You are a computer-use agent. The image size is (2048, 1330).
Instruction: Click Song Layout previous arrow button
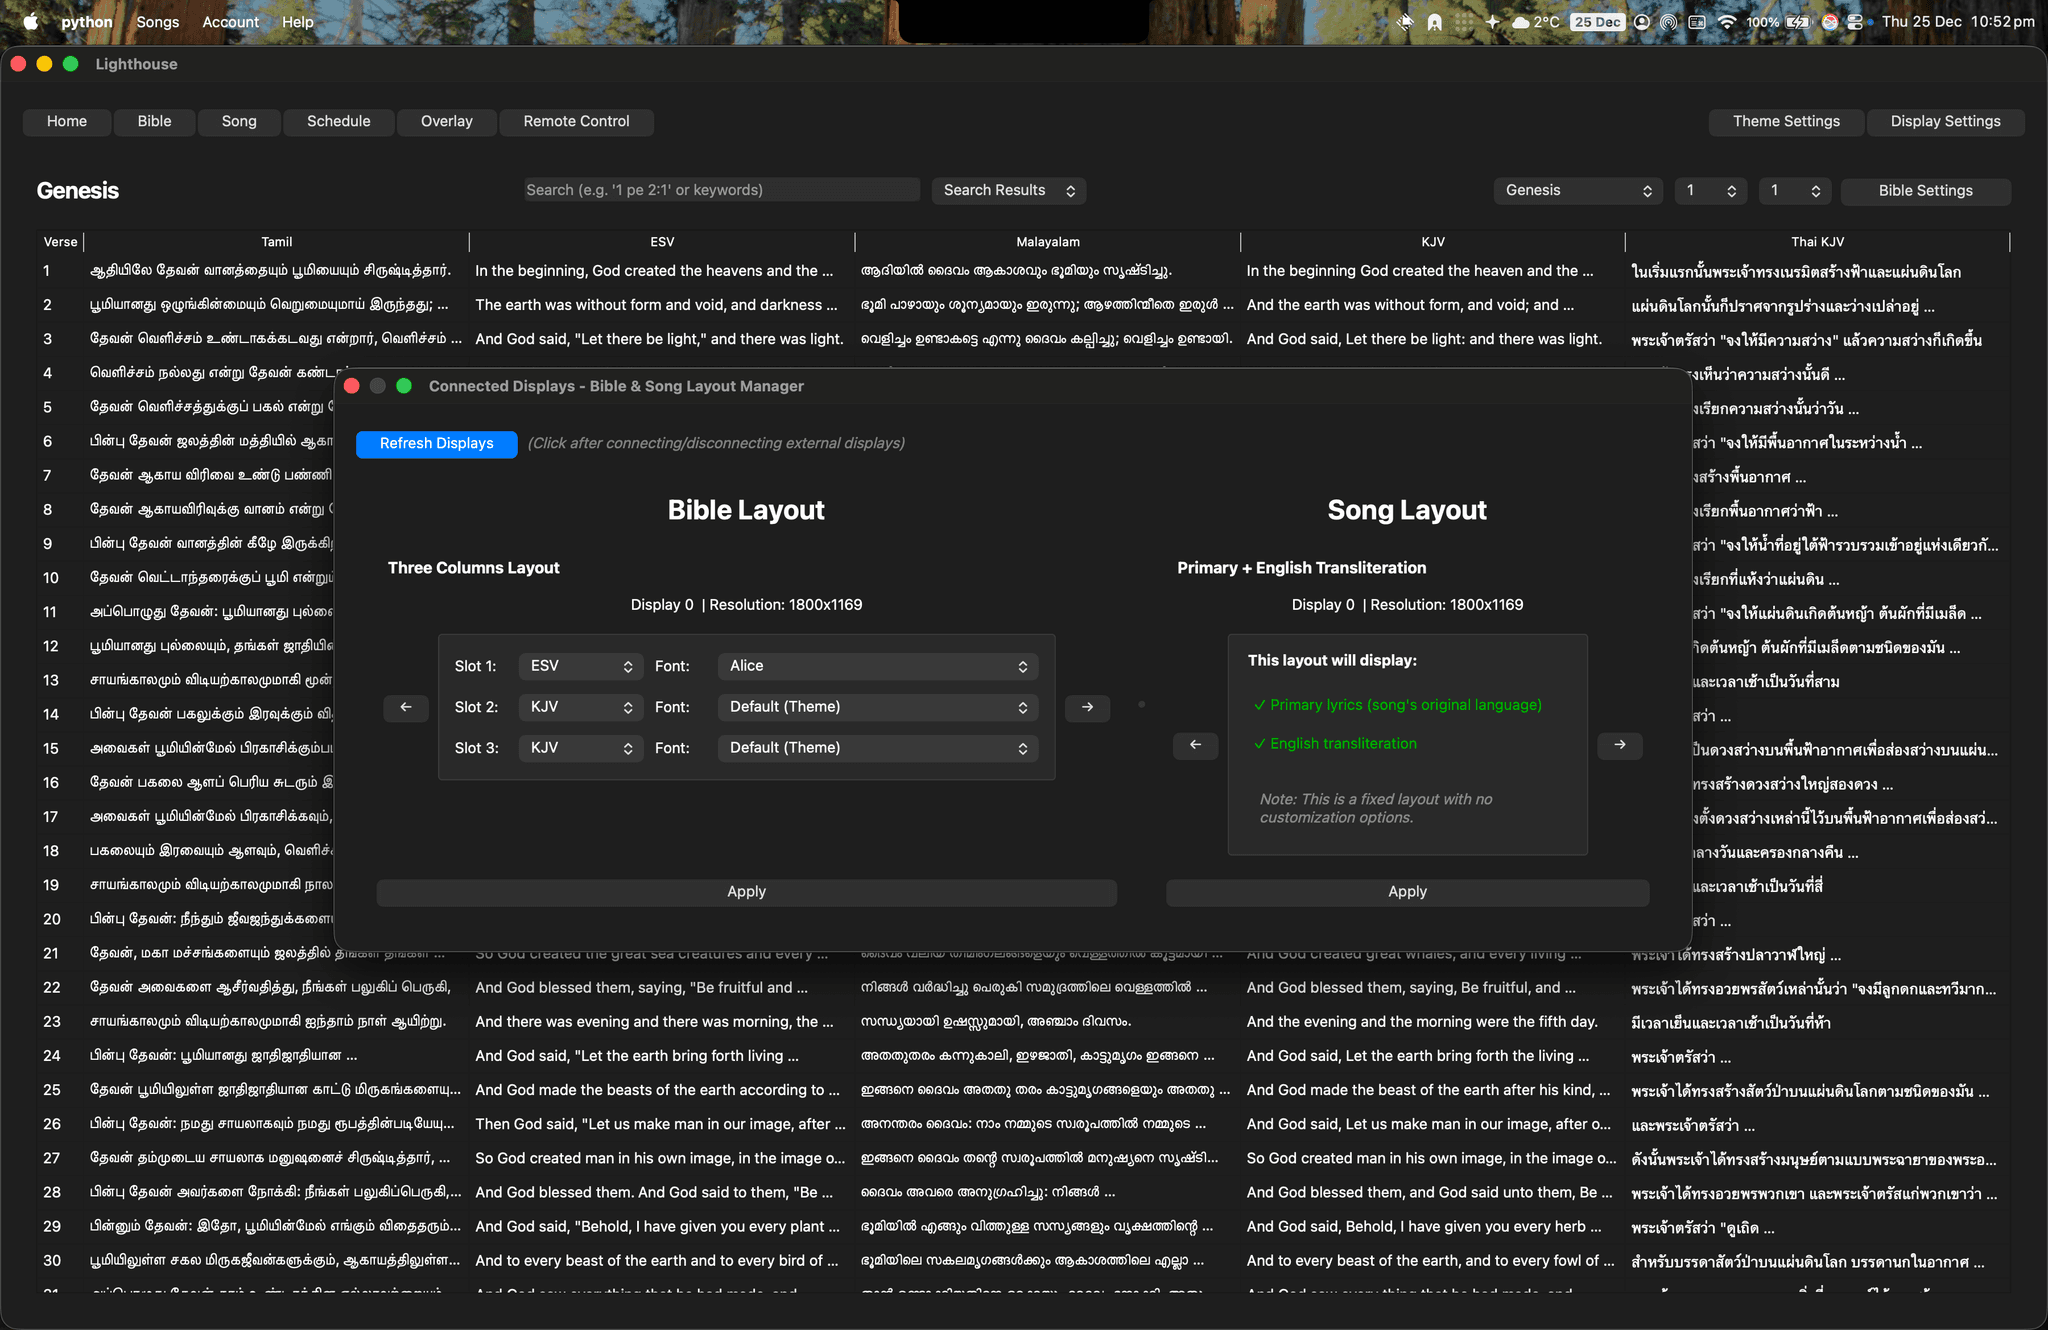(x=1195, y=745)
